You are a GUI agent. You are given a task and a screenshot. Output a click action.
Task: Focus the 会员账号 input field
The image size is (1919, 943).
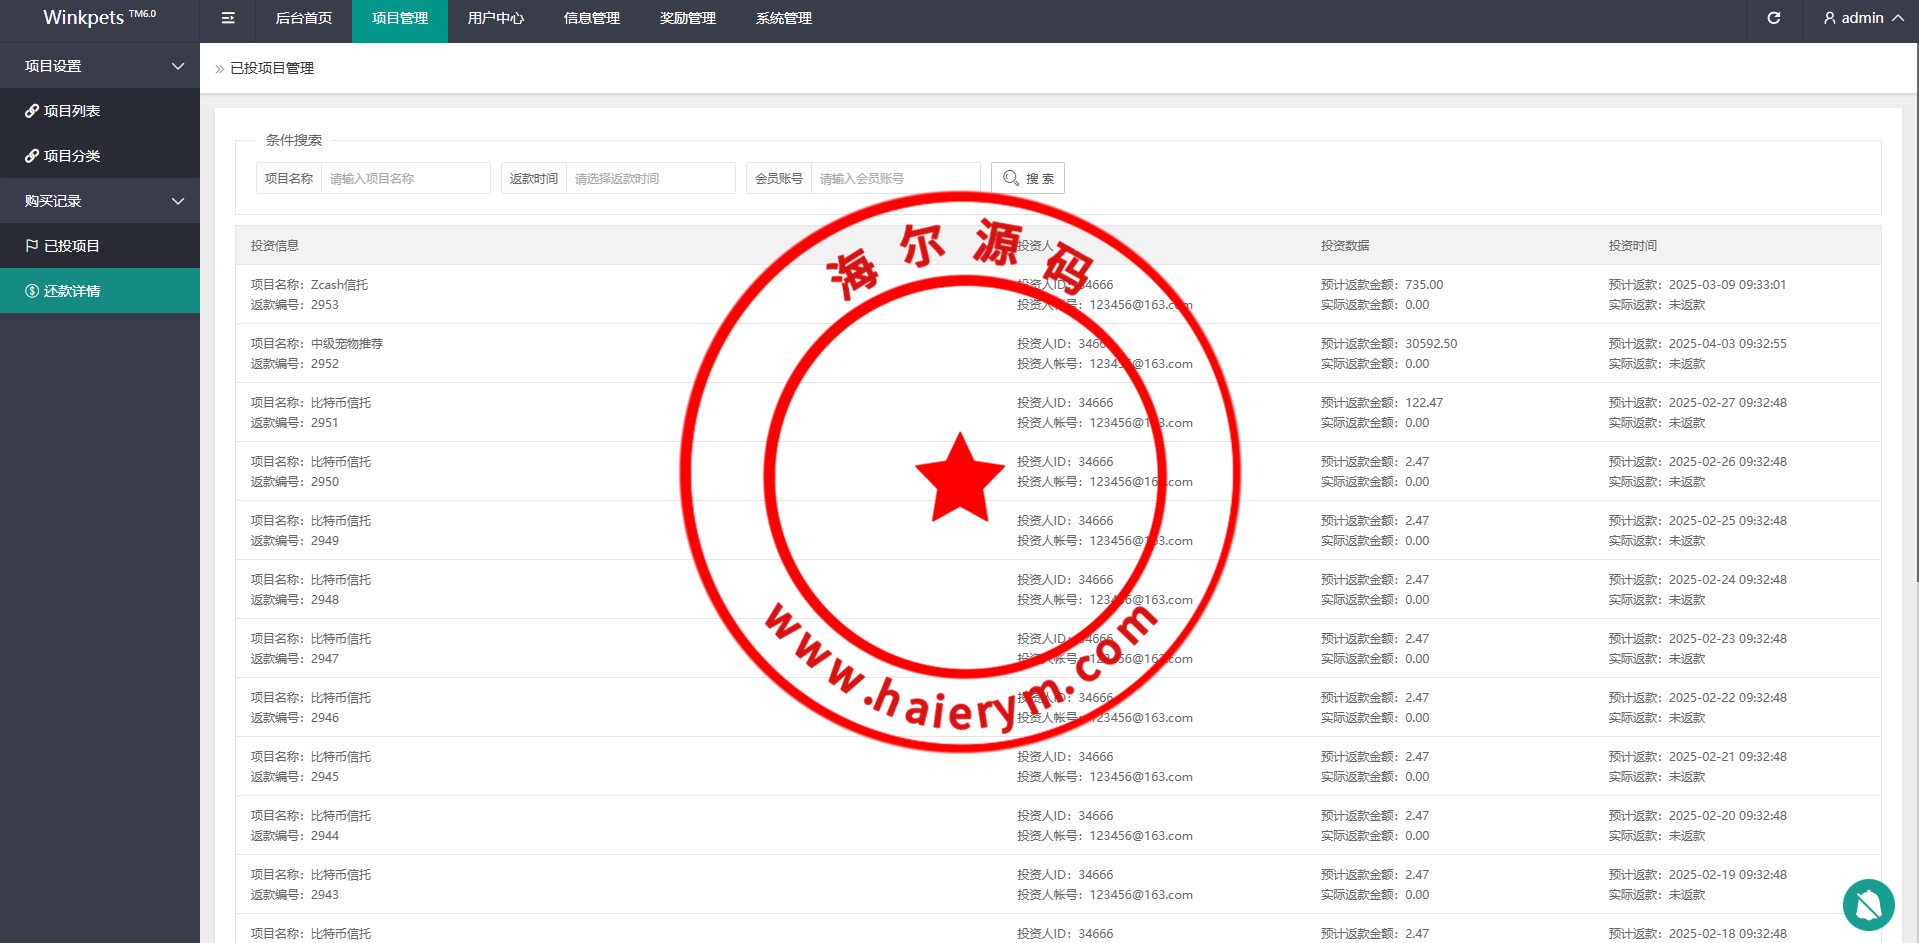[895, 178]
